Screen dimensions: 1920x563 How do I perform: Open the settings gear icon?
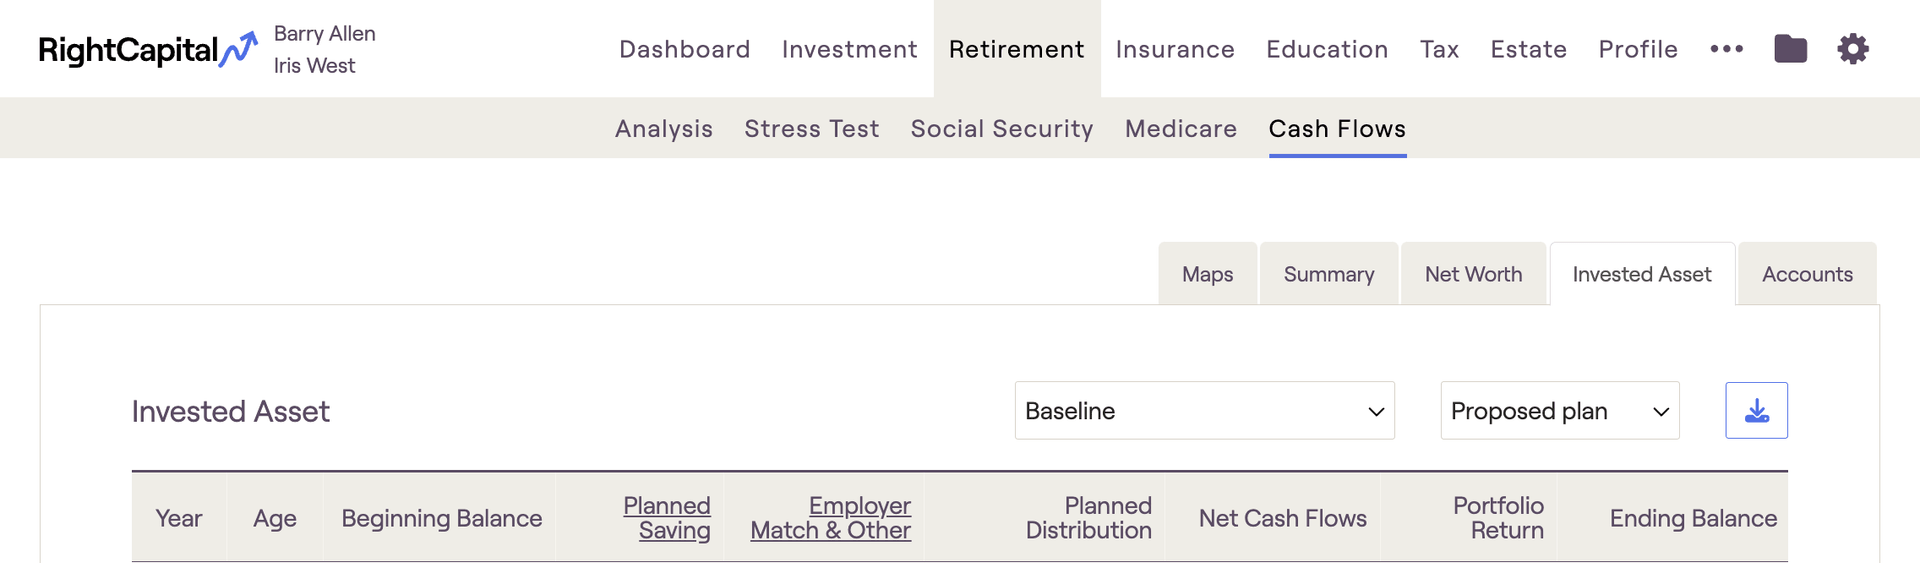tap(1852, 49)
